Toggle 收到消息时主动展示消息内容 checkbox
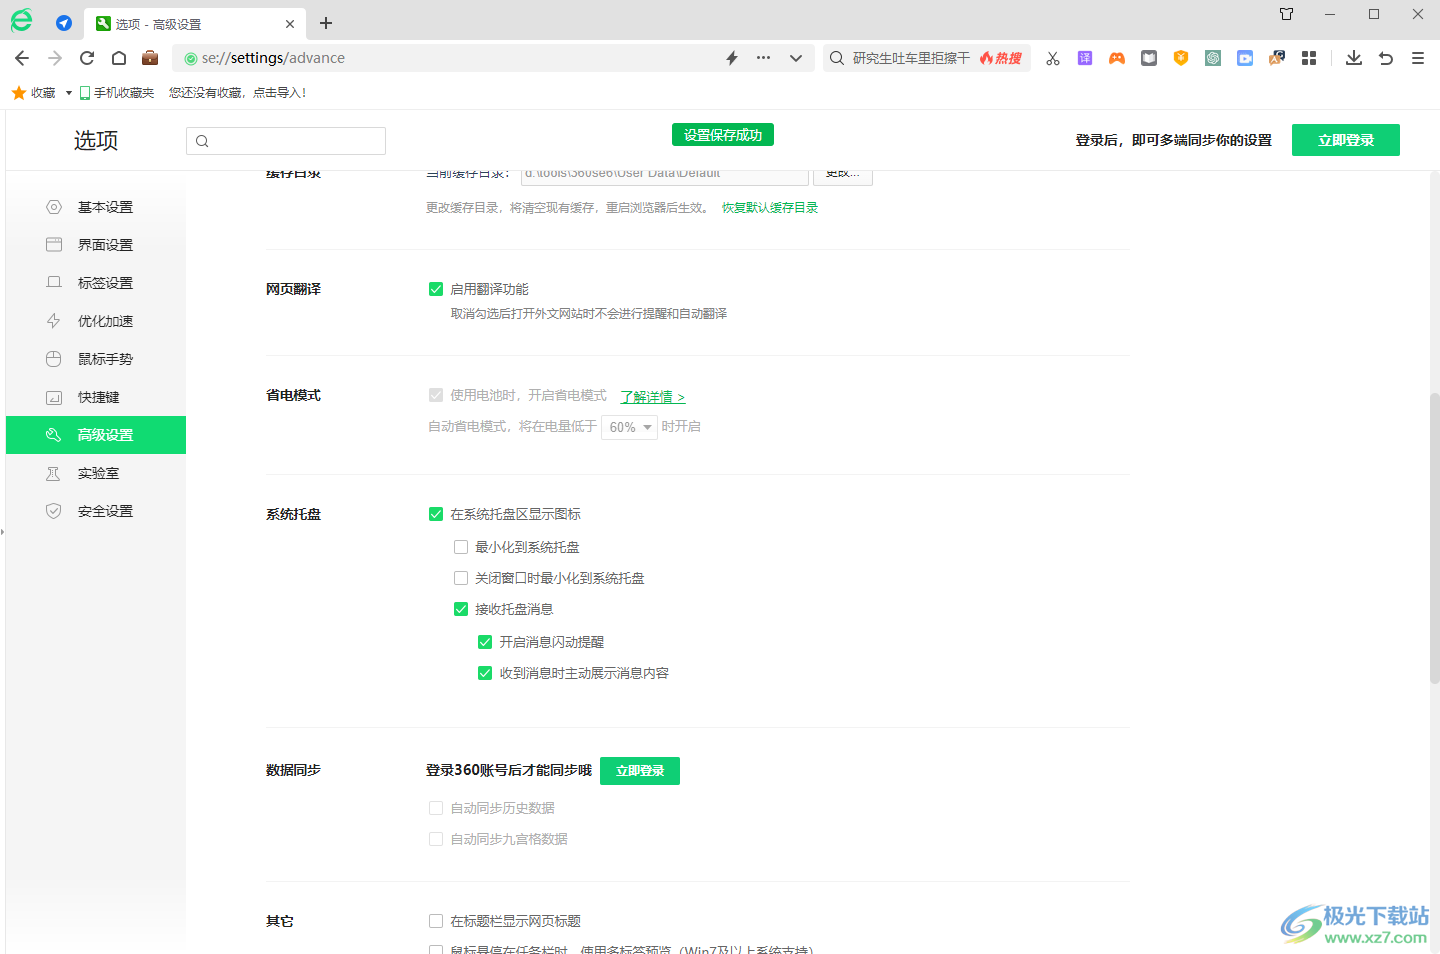The height and width of the screenshot is (954, 1440). pyautogui.click(x=485, y=673)
